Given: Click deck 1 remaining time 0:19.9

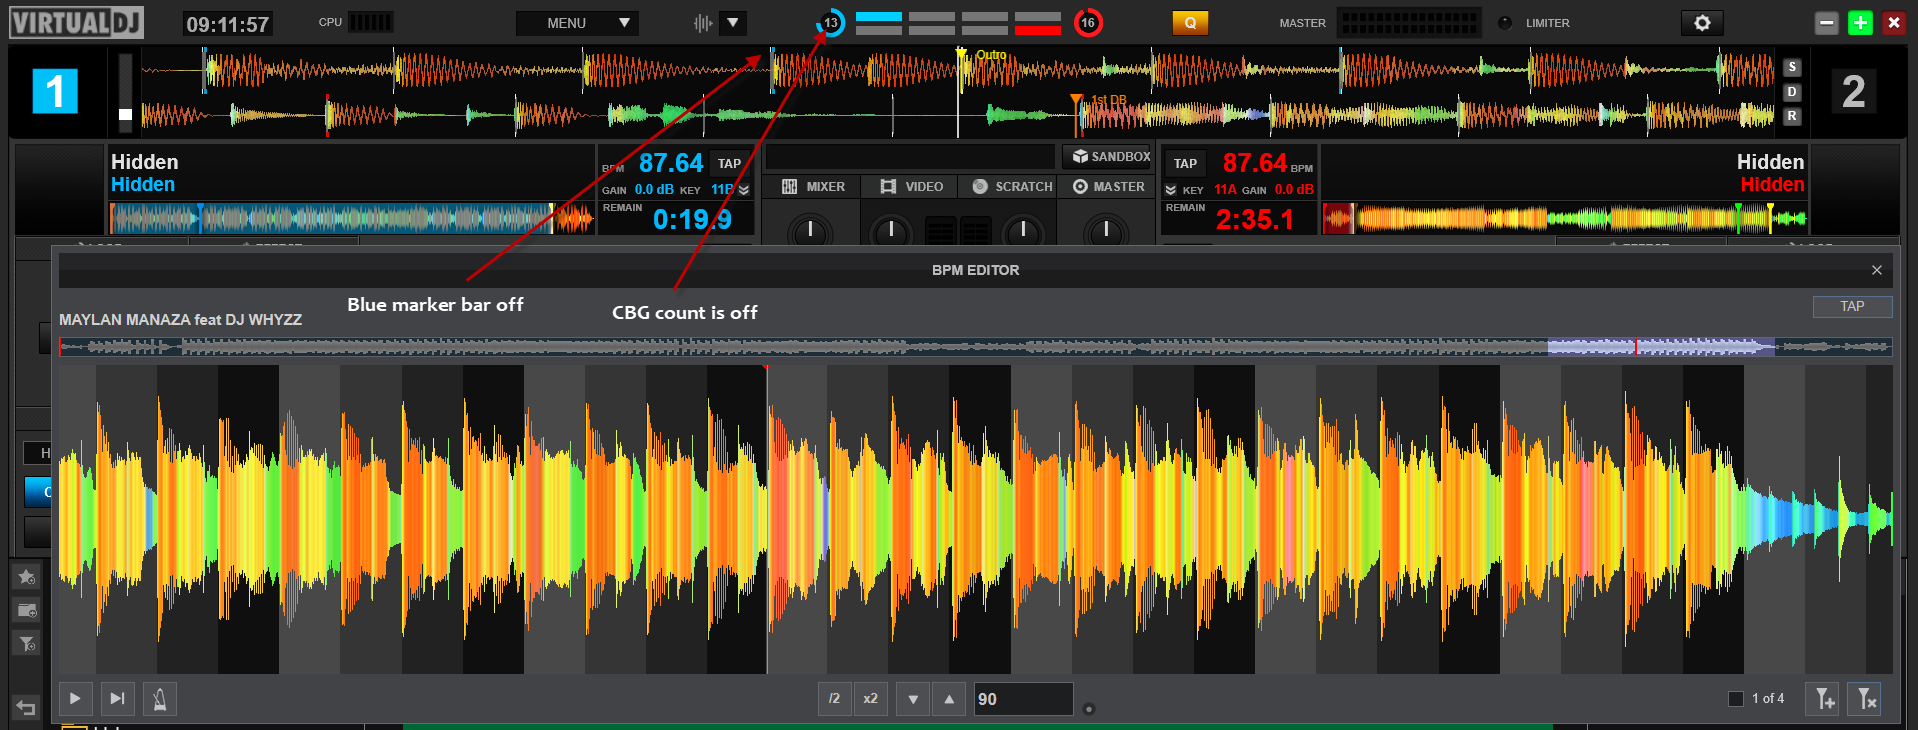Looking at the screenshot, I should click(x=692, y=219).
